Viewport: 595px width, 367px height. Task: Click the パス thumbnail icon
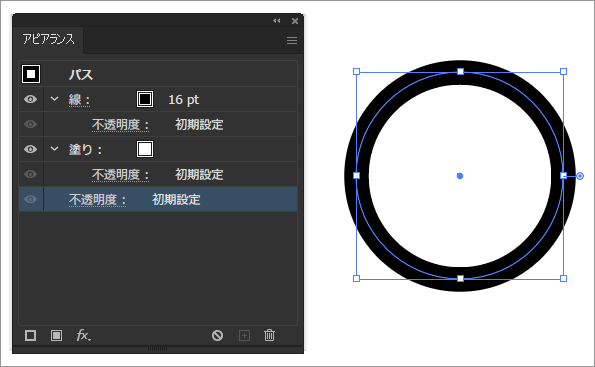click(x=31, y=74)
